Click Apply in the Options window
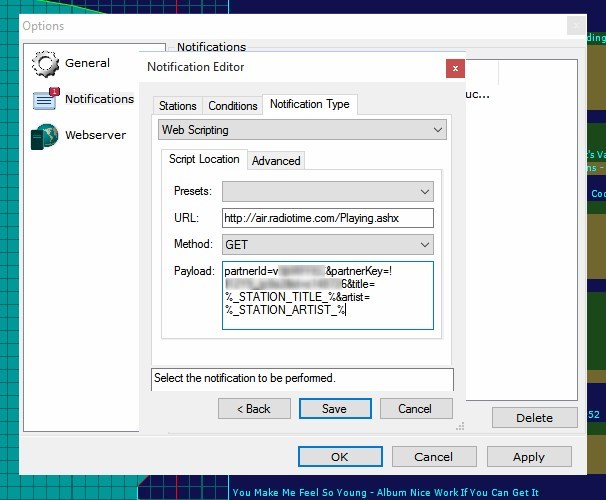 (x=528, y=457)
